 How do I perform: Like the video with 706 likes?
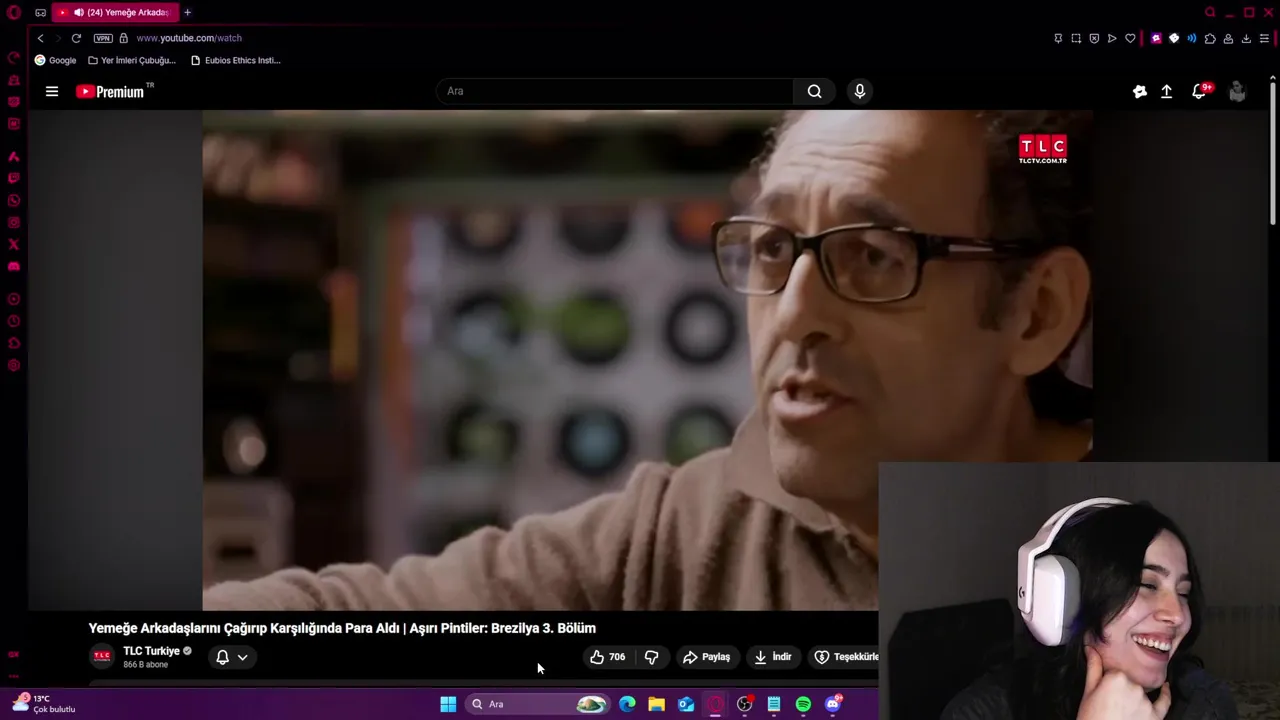pyautogui.click(x=608, y=657)
